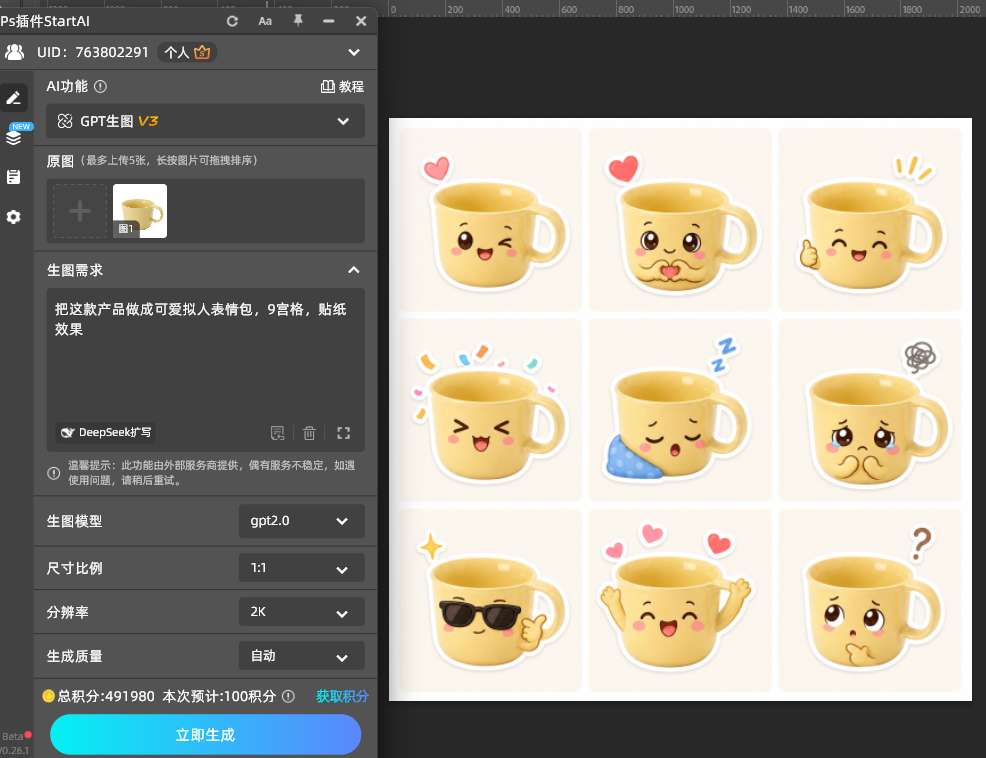The height and width of the screenshot is (758, 986).
Task: Open the GPT生图 V3 function dropdown
Action: coord(206,121)
